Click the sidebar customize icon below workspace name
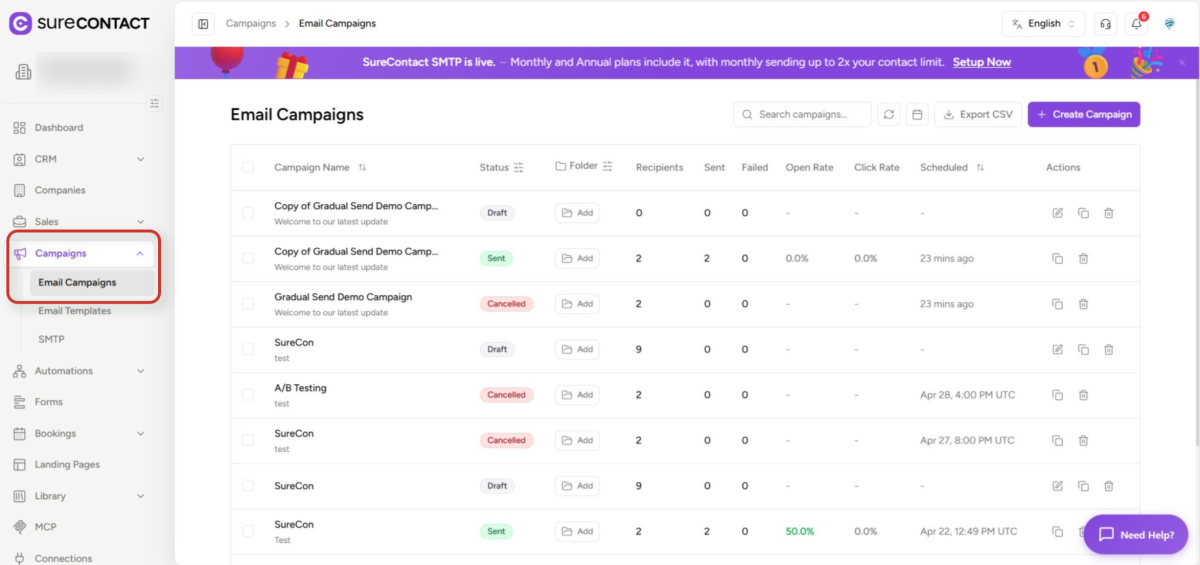Viewport: 1200px width, 565px height. pyautogui.click(x=154, y=103)
